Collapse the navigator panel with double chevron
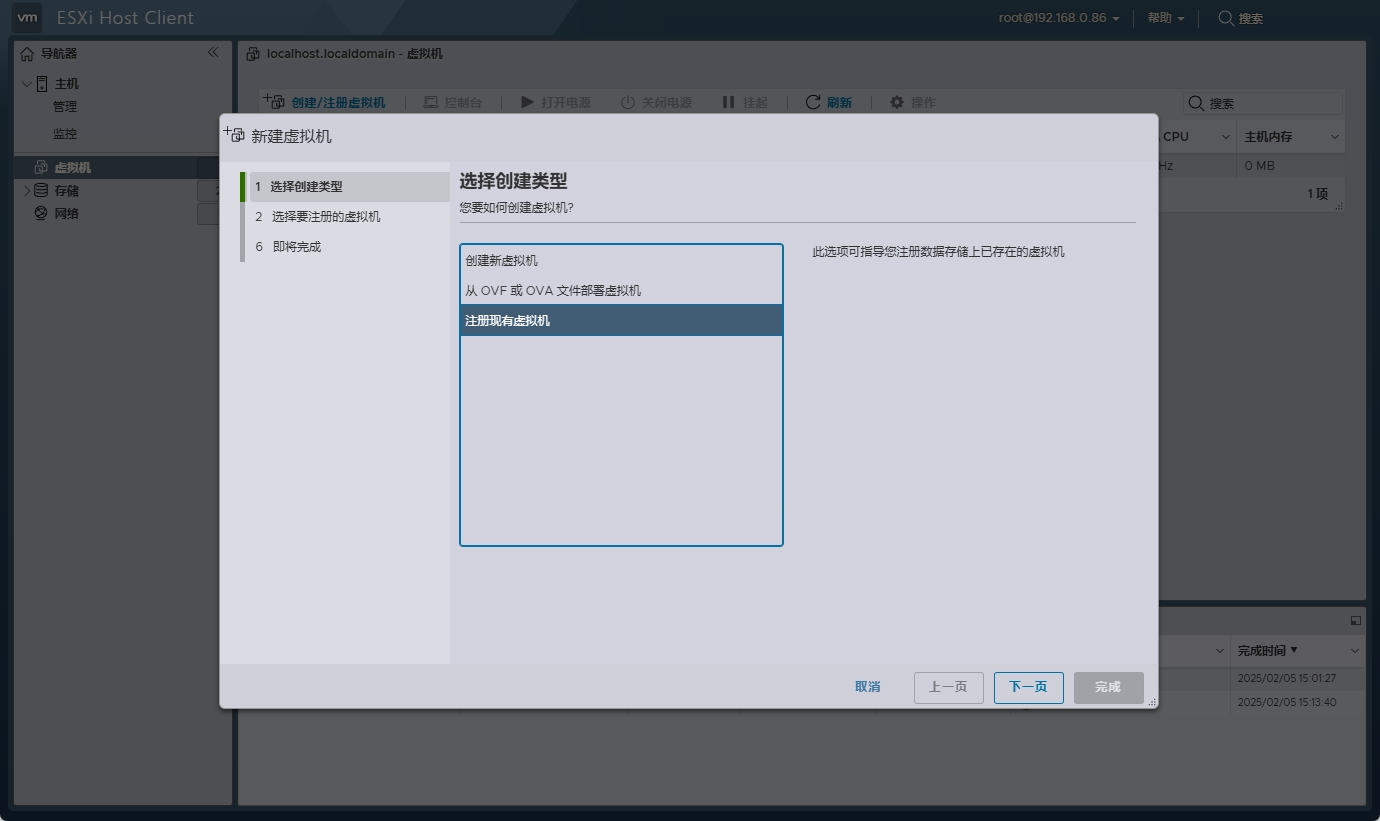The width and height of the screenshot is (1380, 821). click(213, 53)
